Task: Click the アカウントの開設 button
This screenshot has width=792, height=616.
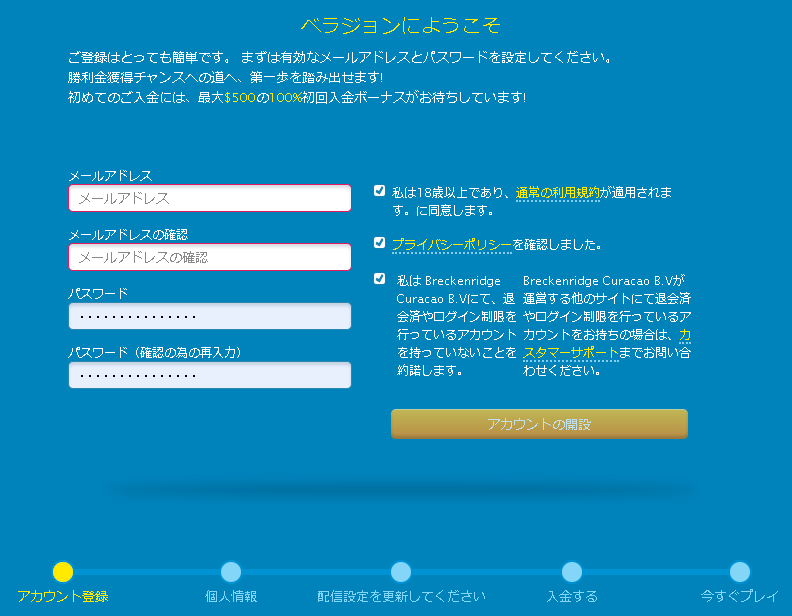Action: pyautogui.click(x=539, y=424)
